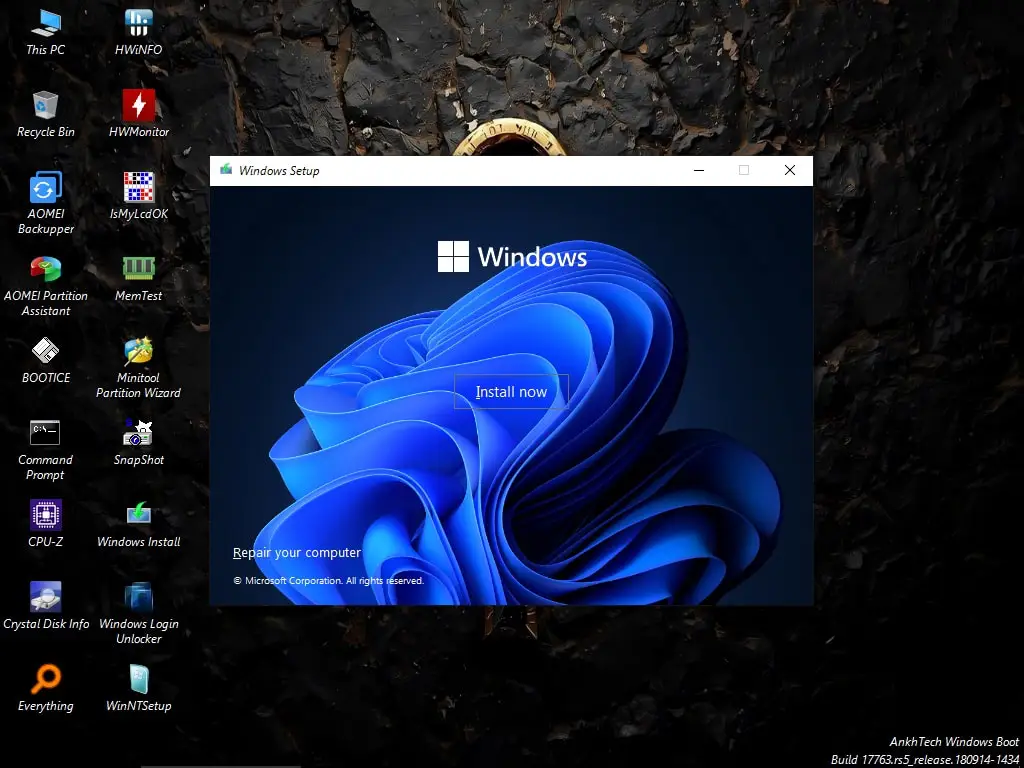Open AOMEI Partition Assistant
The image size is (1024, 768).
46,270
